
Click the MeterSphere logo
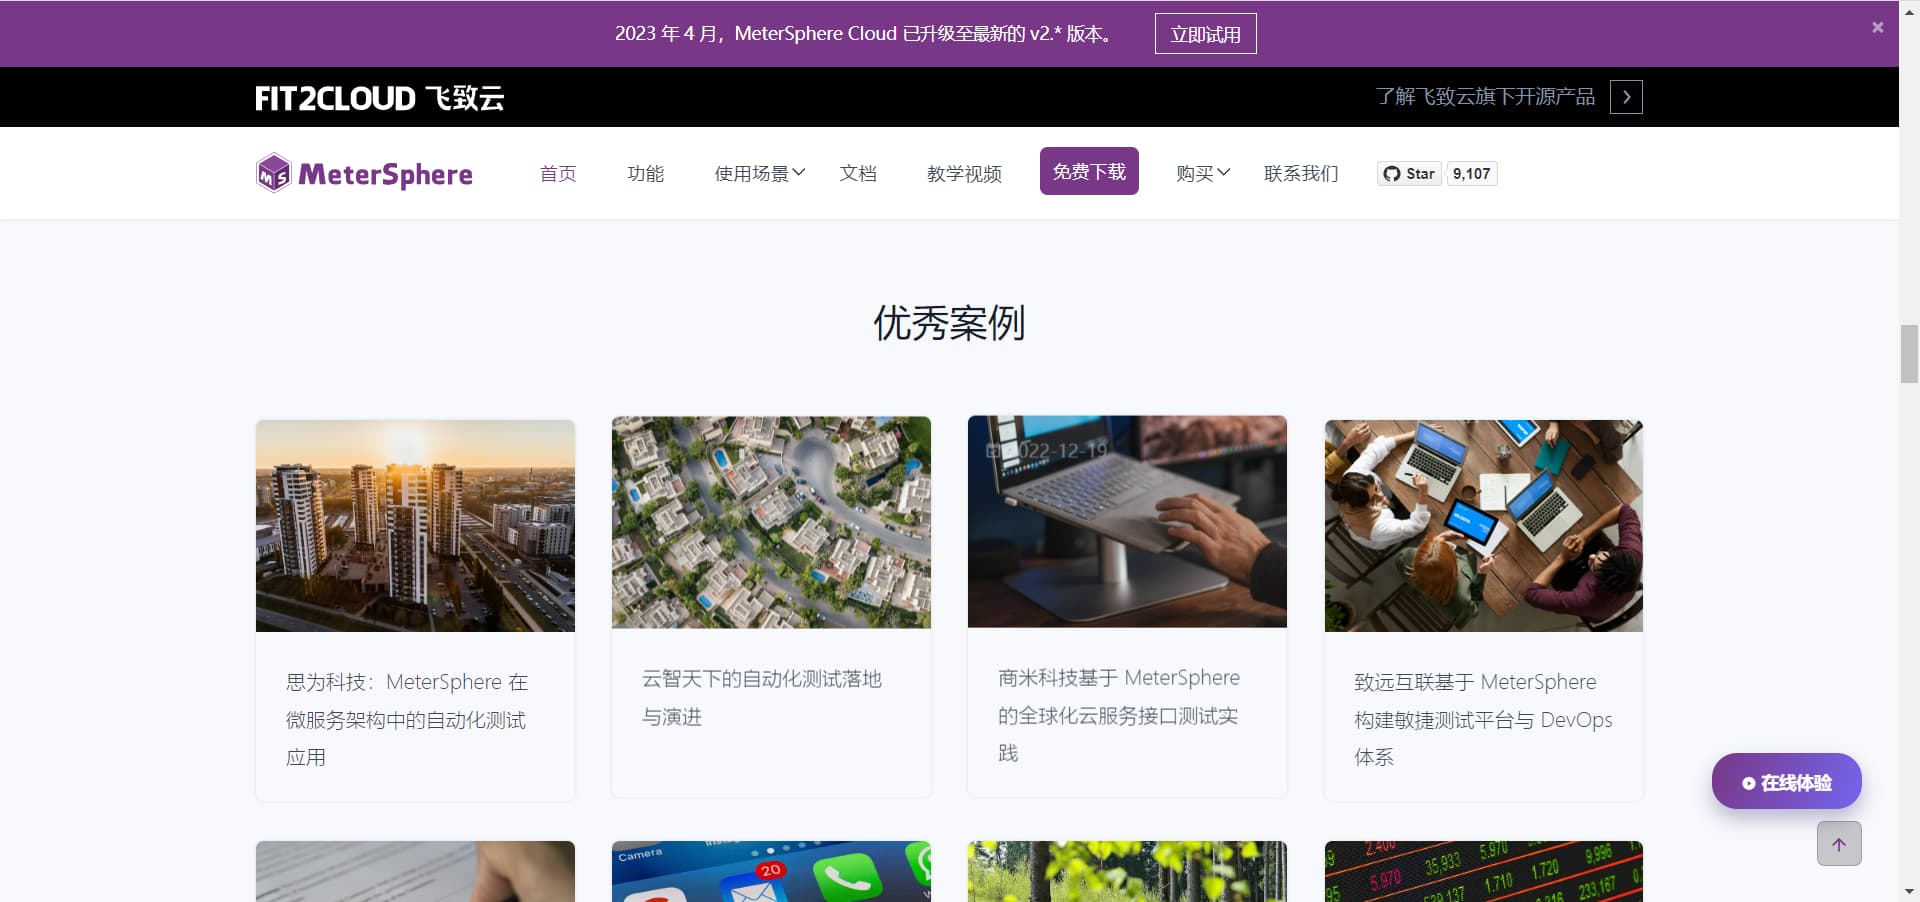point(364,173)
